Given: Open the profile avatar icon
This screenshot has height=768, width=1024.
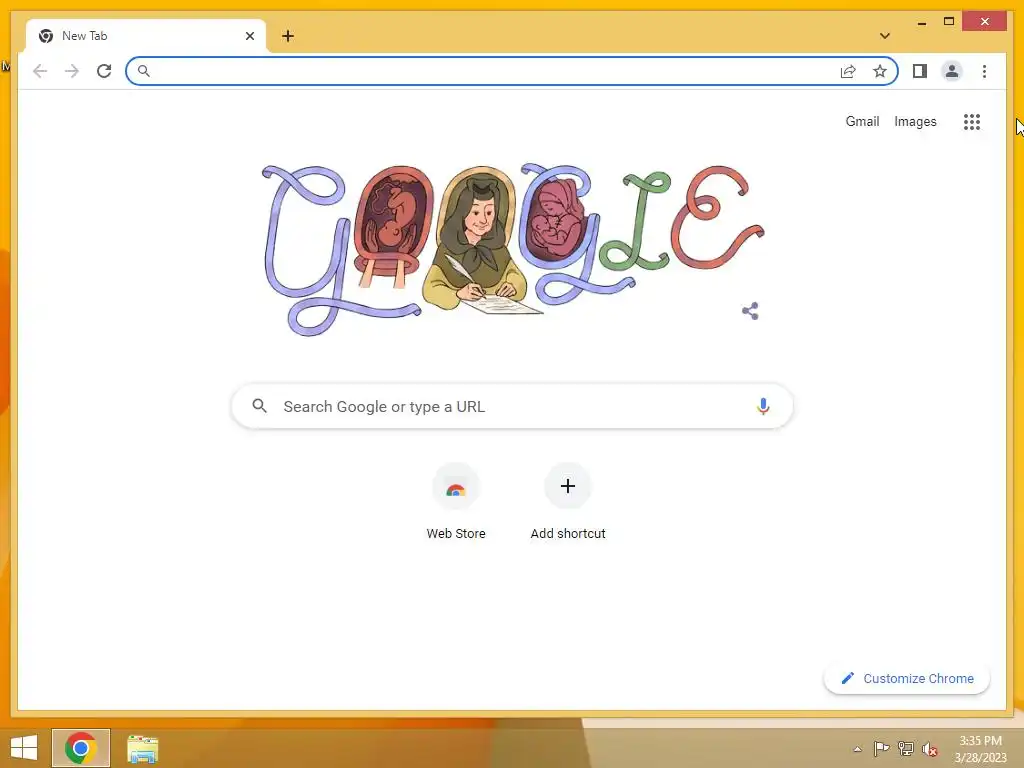Looking at the screenshot, I should point(952,71).
